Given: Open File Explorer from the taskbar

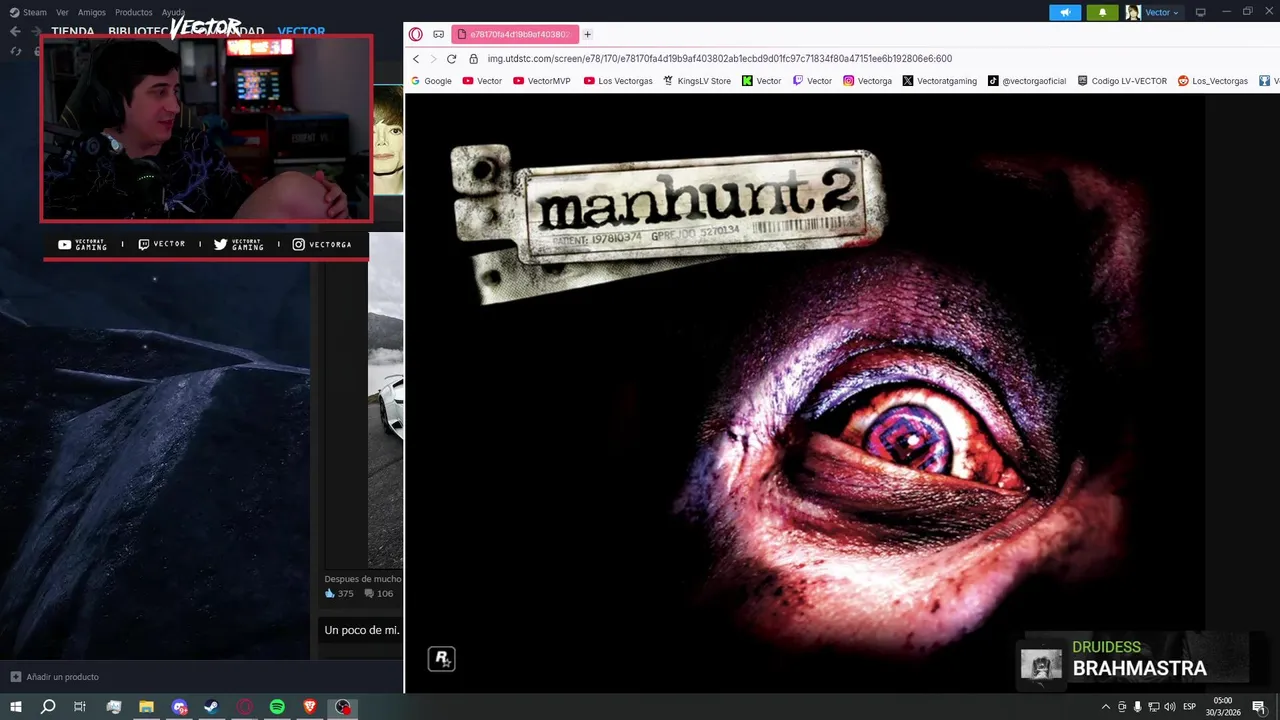Looking at the screenshot, I should coord(146,707).
